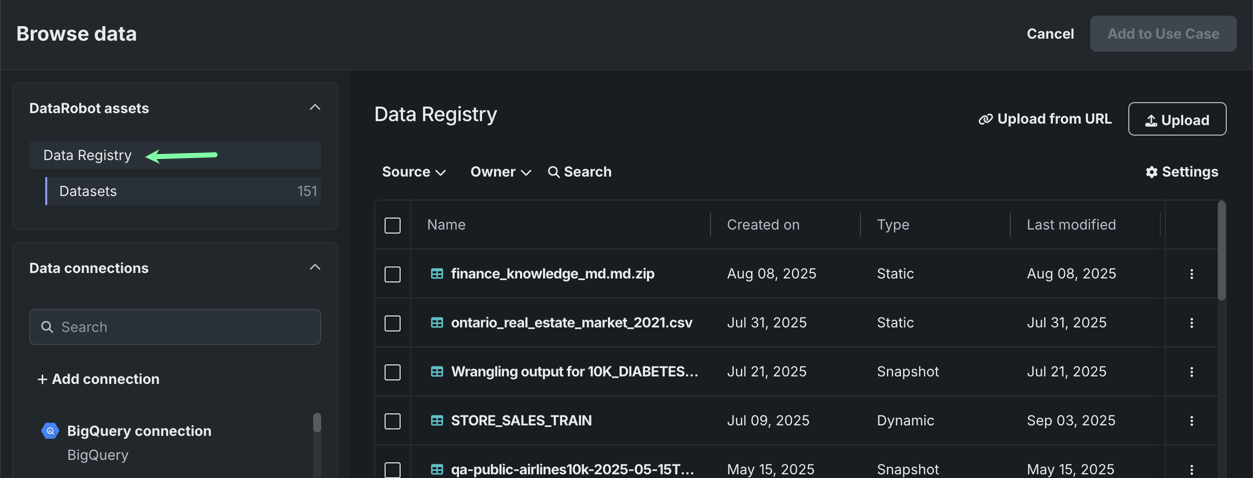Collapse the Data connections section
This screenshot has height=478, width=1253.
pos(315,268)
